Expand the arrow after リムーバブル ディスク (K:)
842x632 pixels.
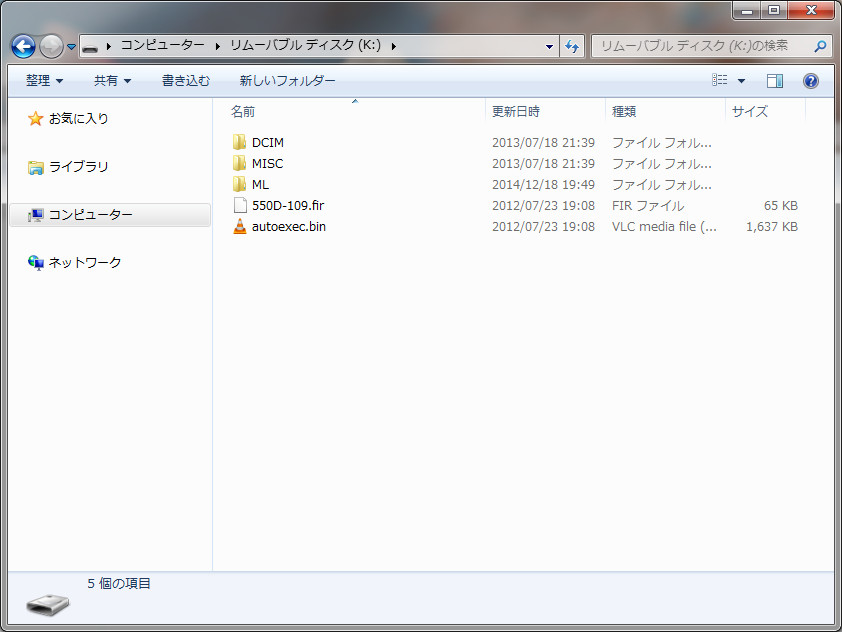[394, 47]
